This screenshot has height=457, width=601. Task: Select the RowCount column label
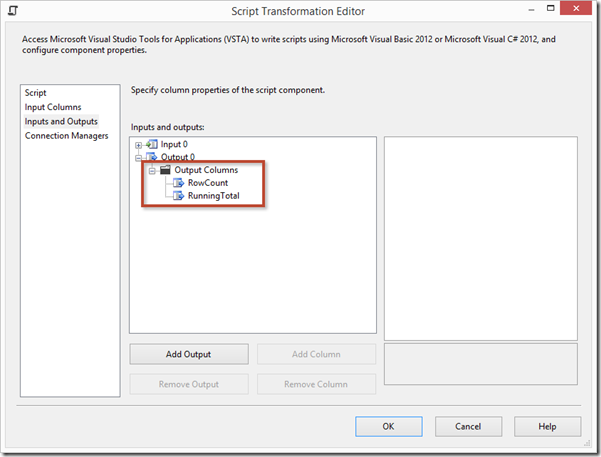pos(208,183)
